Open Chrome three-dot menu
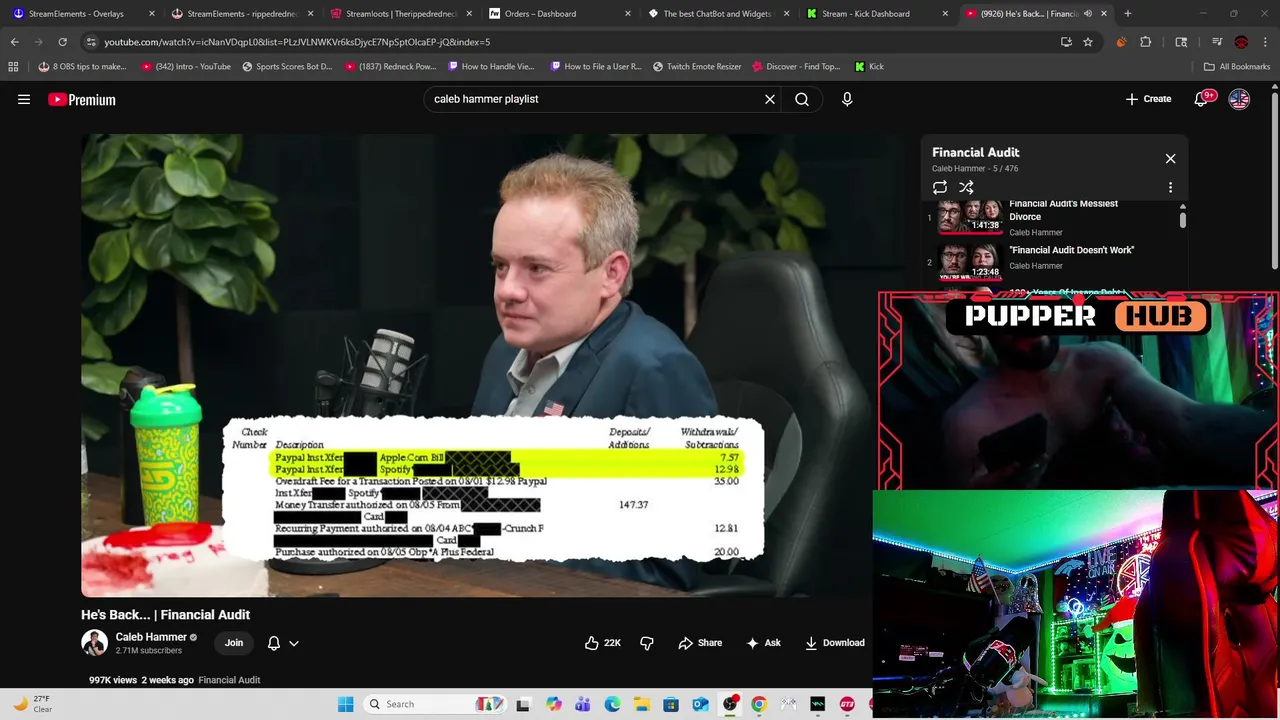Screen dimensions: 1280x720 click(1265, 42)
